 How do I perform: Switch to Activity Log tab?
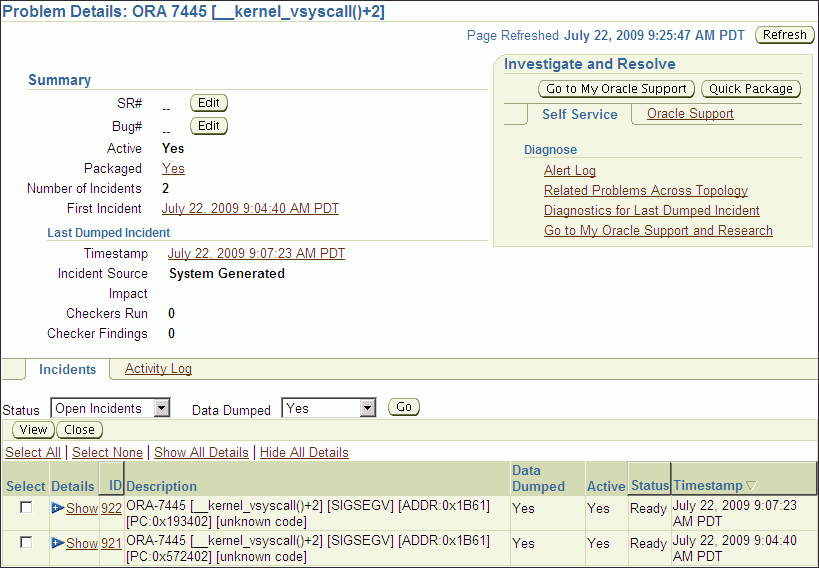tap(158, 369)
